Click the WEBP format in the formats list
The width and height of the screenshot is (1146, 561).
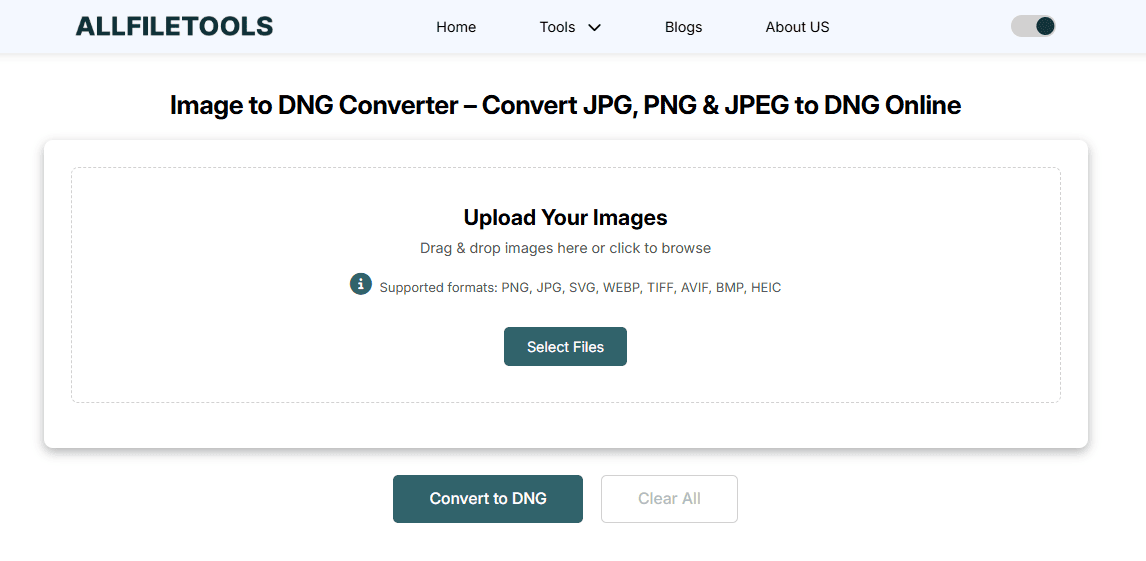click(x=620, y=288)
